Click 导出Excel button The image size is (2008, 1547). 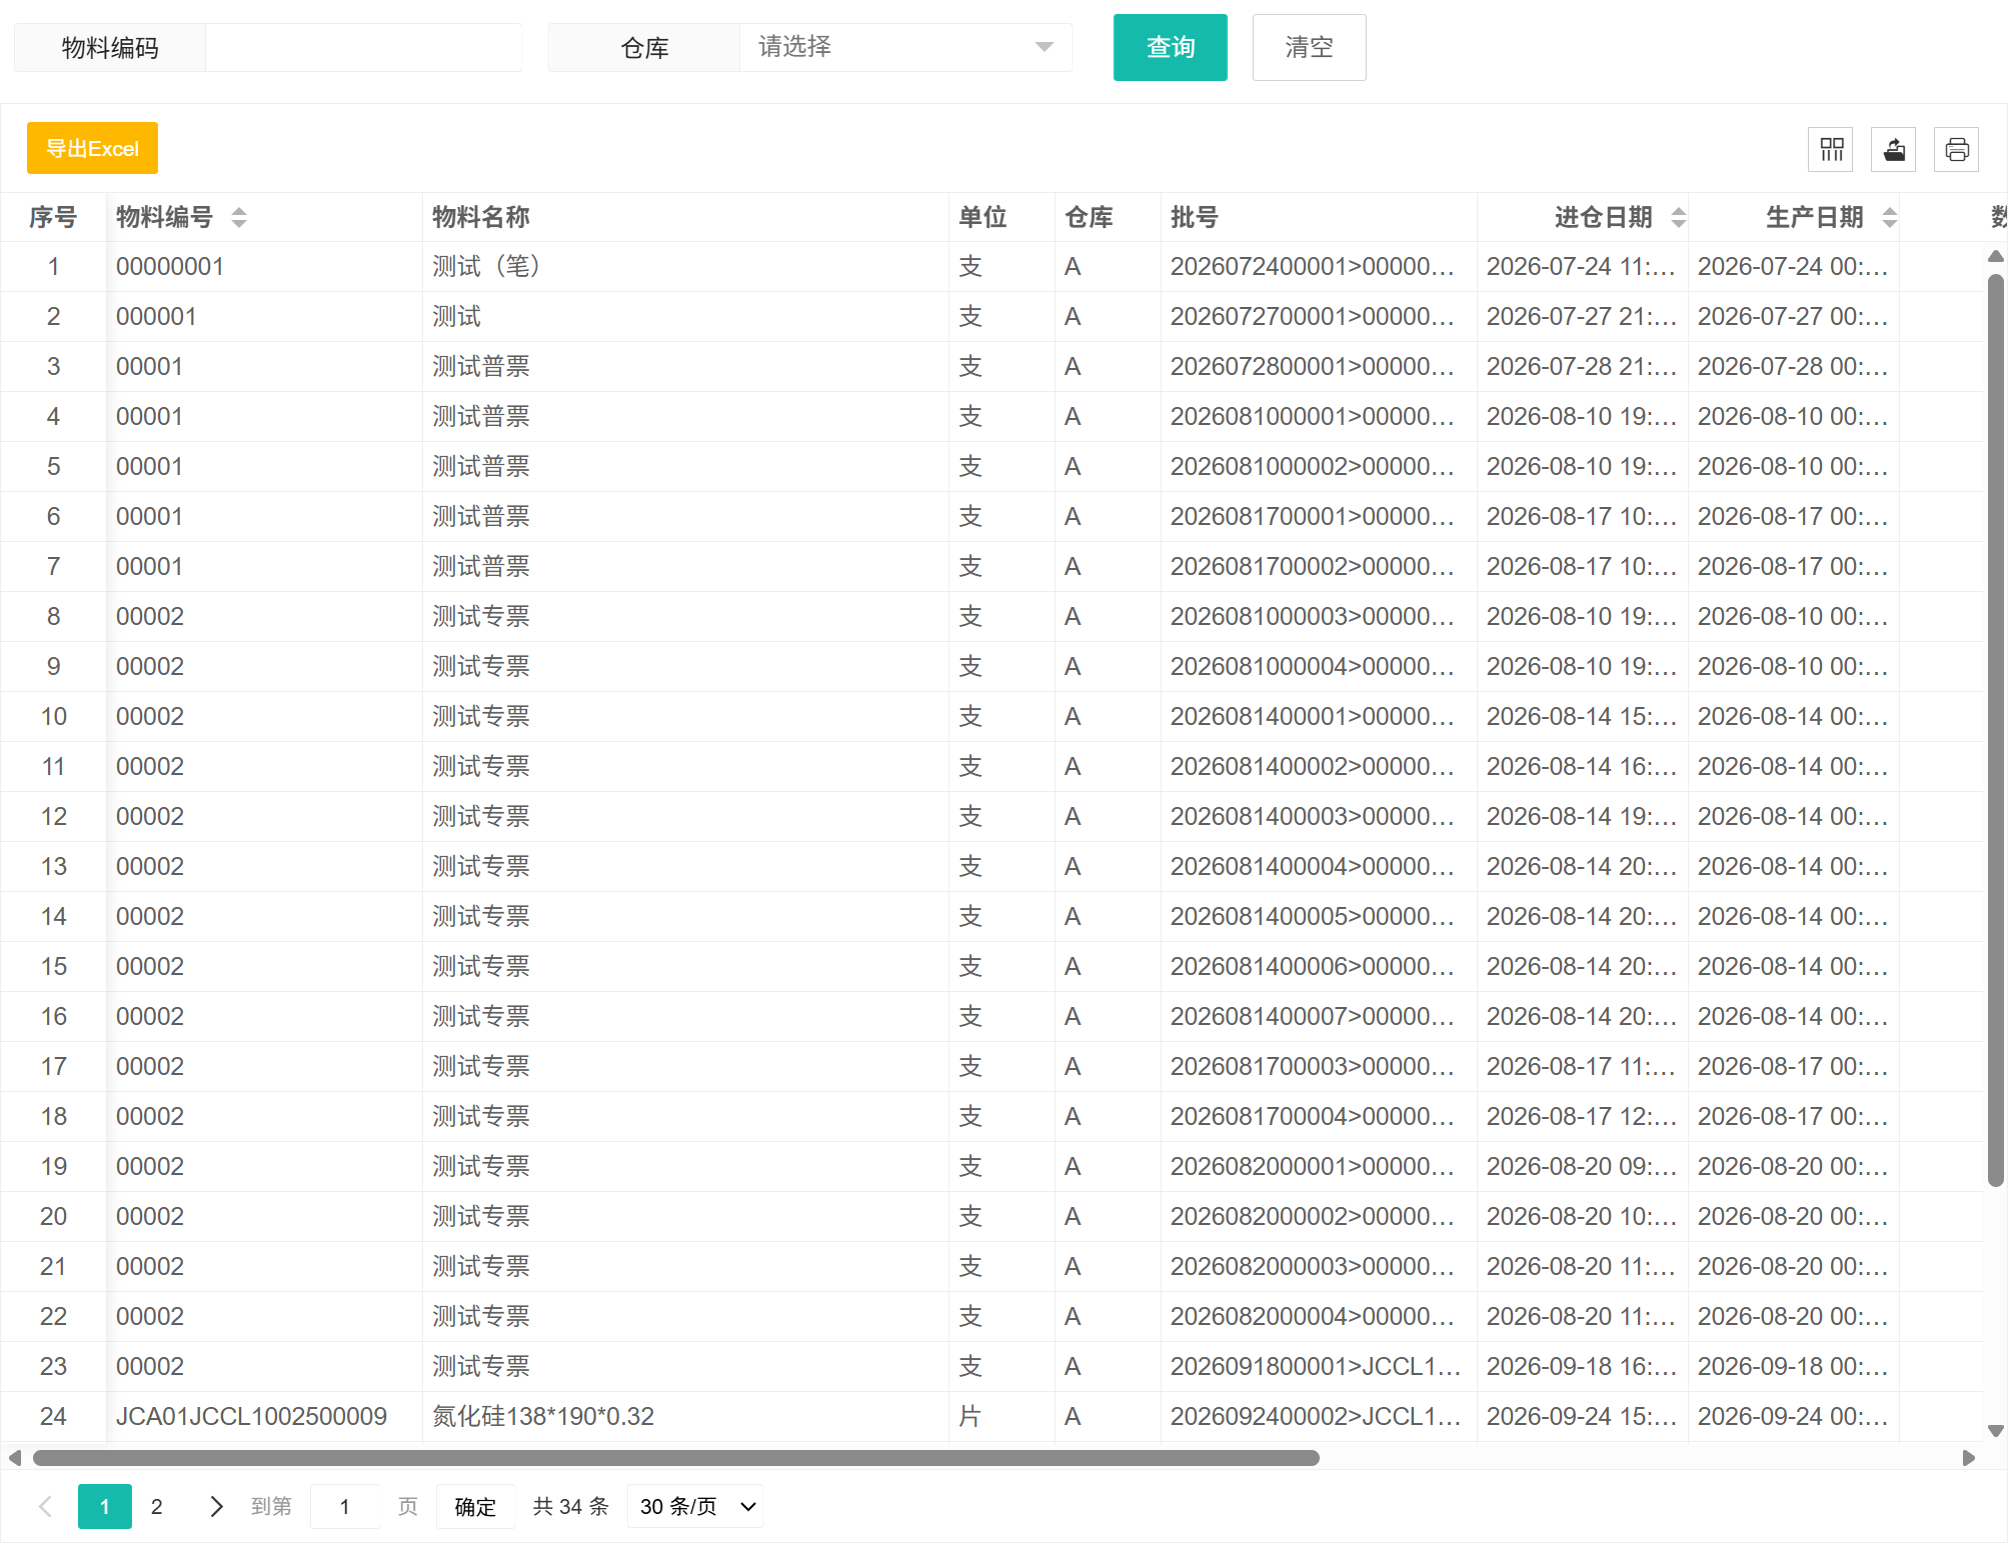pyautogui.click(x=92, y=148)
